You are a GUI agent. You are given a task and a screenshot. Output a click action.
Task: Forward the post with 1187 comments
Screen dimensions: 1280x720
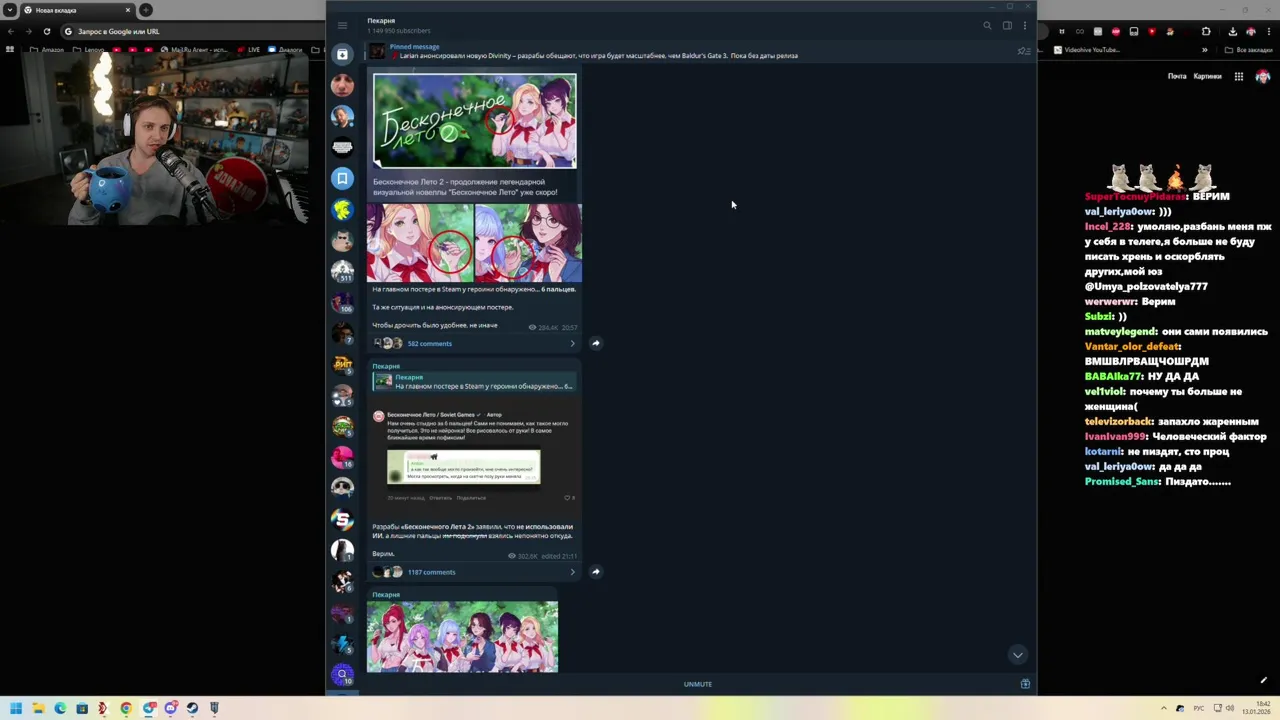[x=595, y=572]
